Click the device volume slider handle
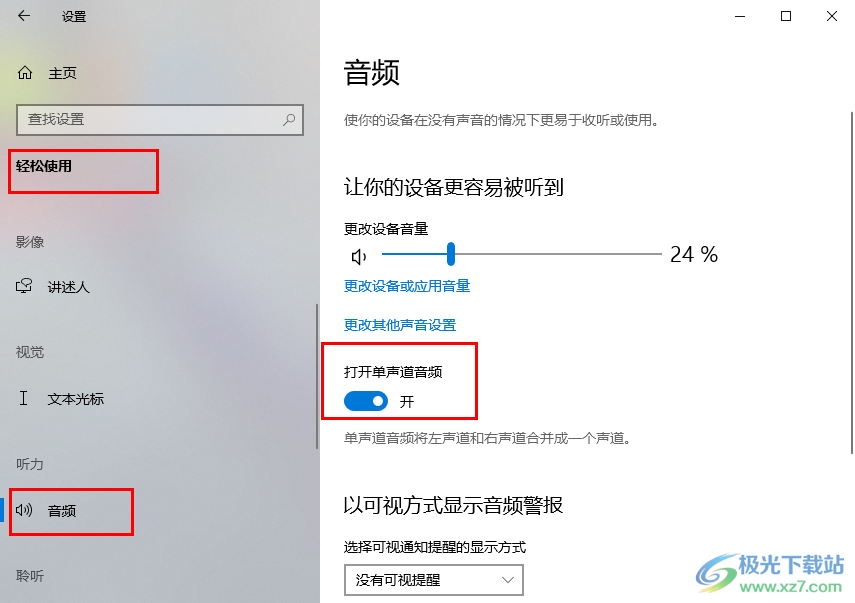Image resolution: width=855 pixels, height=603 pixels. tap(451, 254)
